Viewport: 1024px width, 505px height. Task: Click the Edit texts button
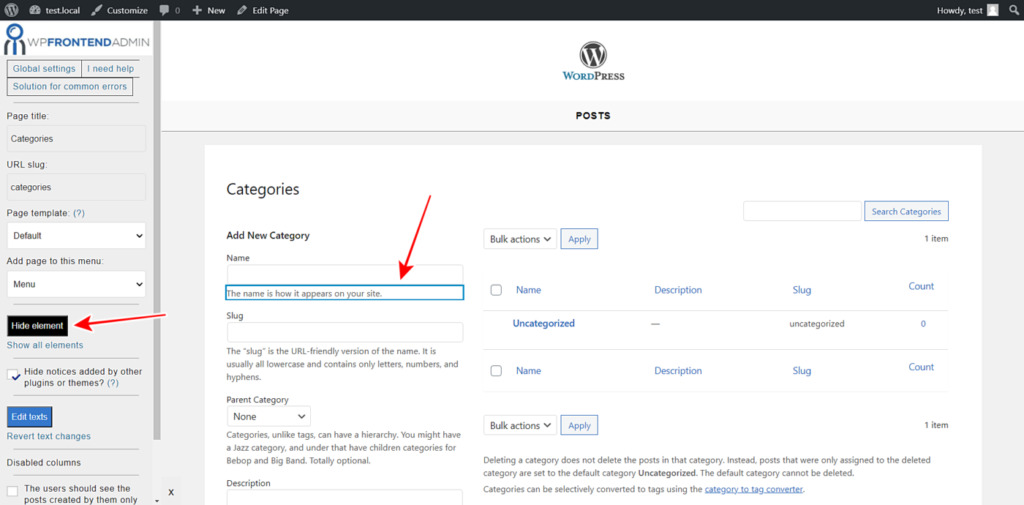[x=29, y=417]
